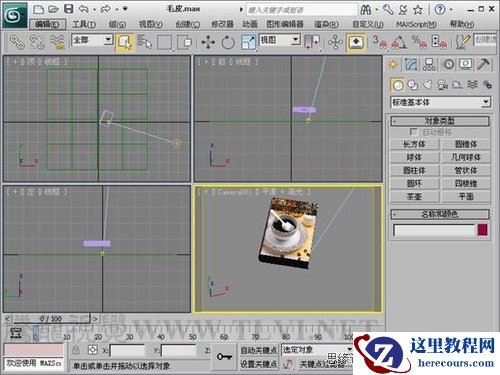
Task: Click the Undo arrow icon
Action: tap(83, 9)
